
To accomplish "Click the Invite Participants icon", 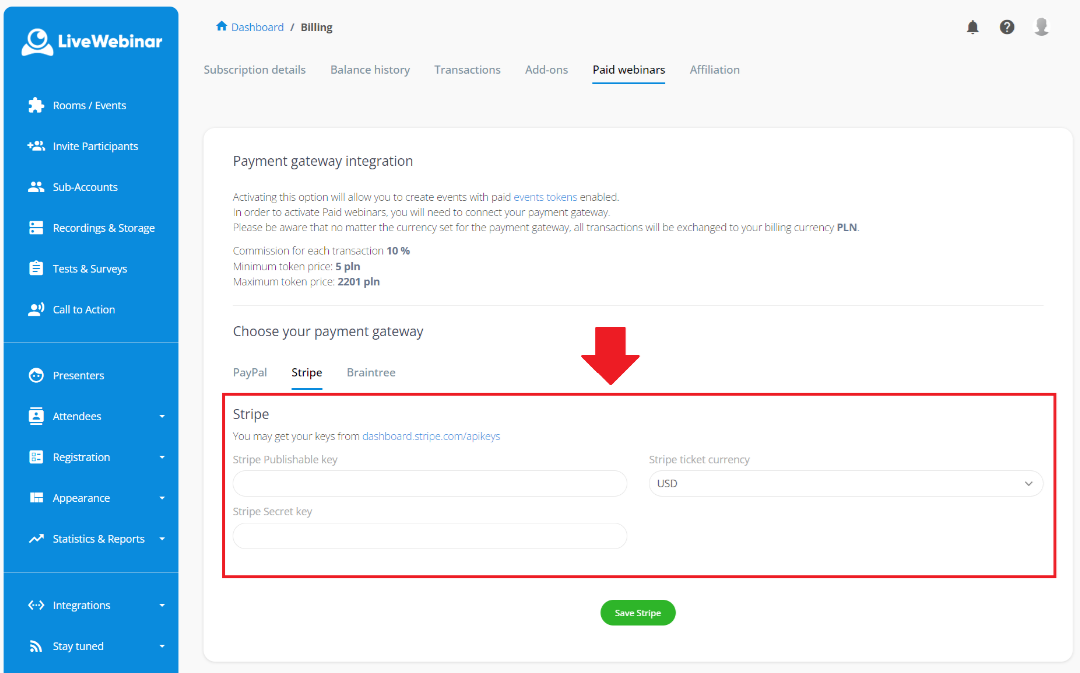I will pos(36,146).
